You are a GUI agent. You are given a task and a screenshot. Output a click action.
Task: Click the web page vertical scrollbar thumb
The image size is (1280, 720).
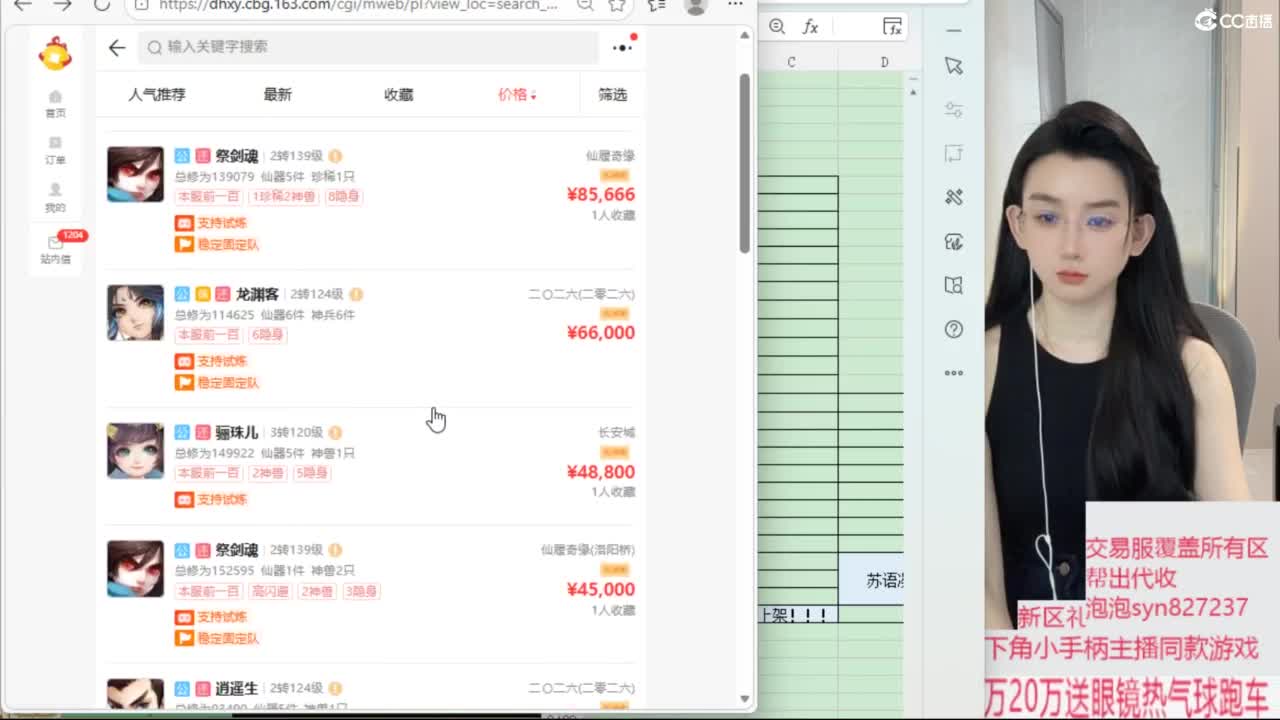click(744, 163)
